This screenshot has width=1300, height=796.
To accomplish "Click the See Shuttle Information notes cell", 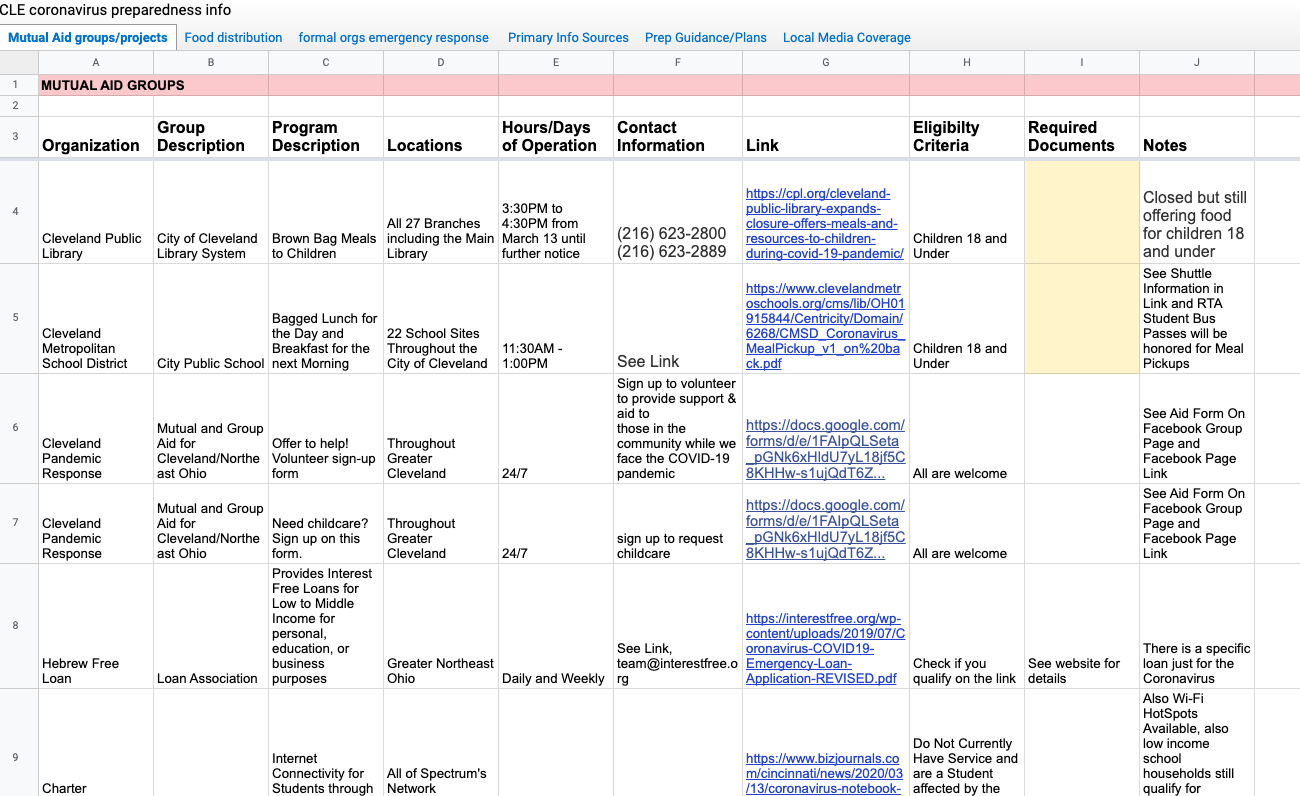I will 1197,319.
